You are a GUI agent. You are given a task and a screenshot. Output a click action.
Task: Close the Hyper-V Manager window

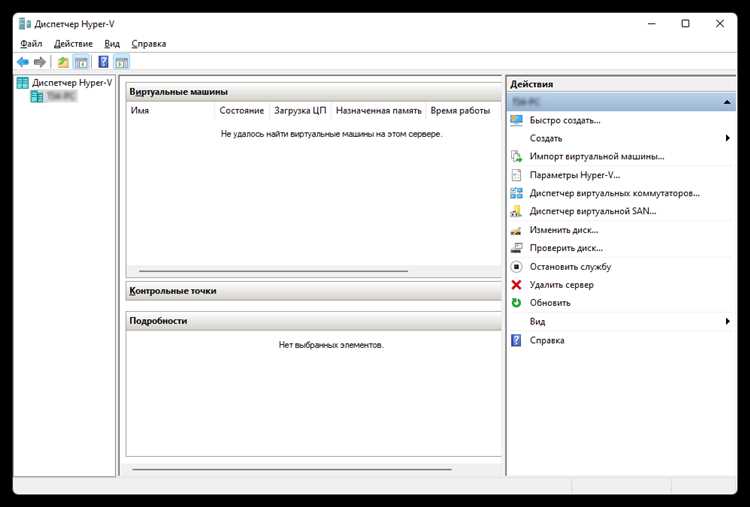[720, 23]
